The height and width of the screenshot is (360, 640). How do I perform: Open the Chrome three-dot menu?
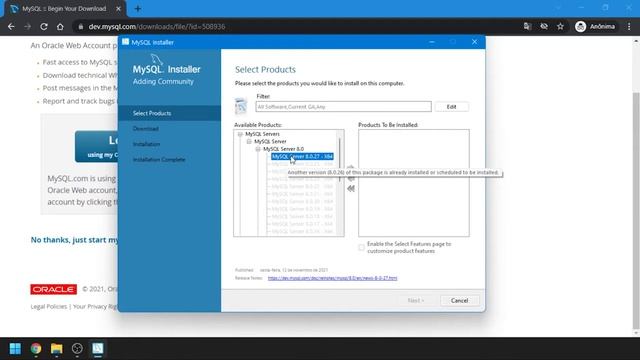pyautogui.click(x=629, y=27)
